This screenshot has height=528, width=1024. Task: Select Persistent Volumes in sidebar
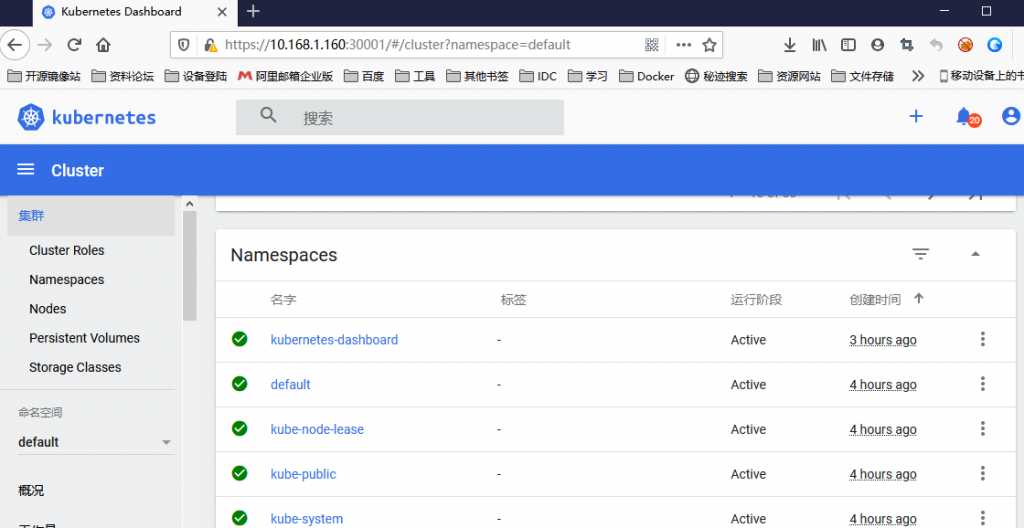pos(84,338)
